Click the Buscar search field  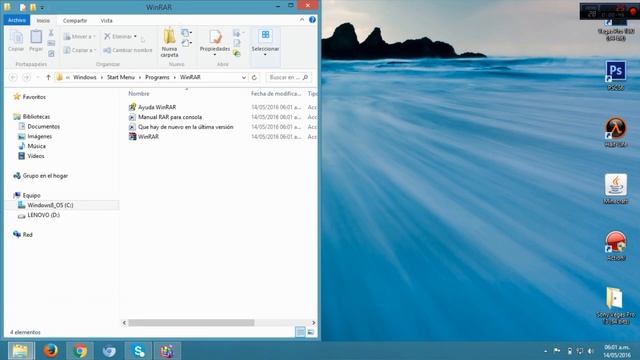point(289,77)
